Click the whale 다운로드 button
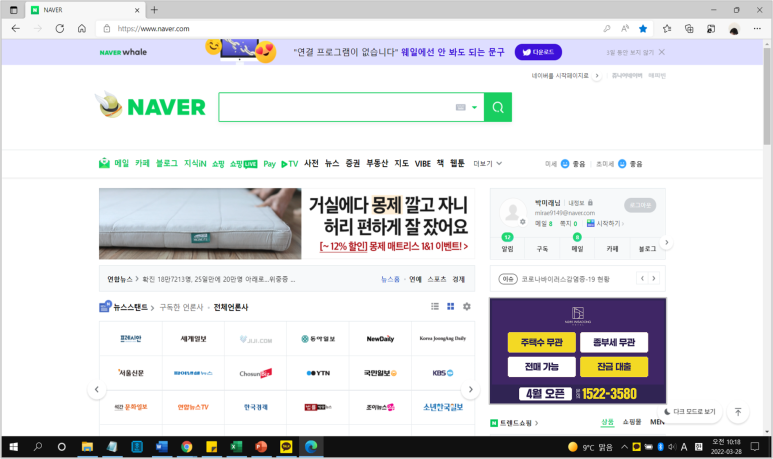773x459 pixels. [x=538, y=52]
